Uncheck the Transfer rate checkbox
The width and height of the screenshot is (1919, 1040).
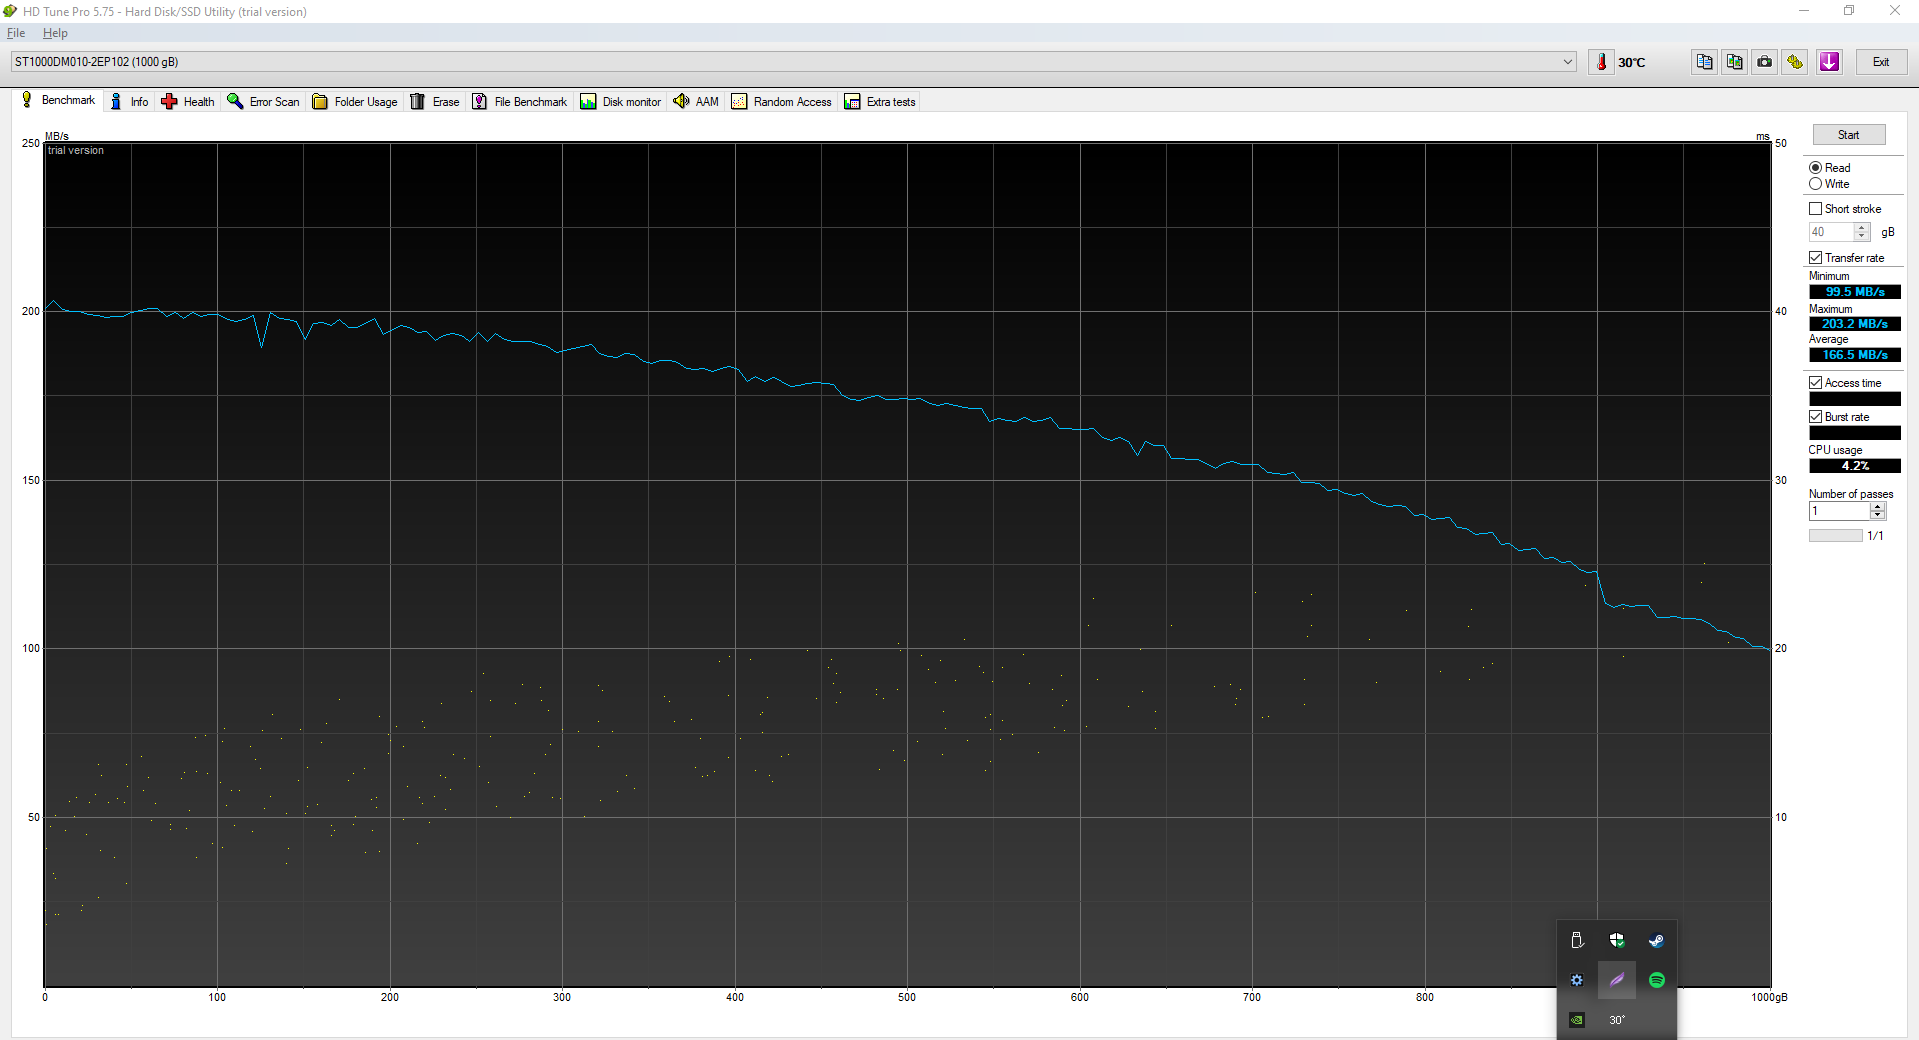(1815, 258)
